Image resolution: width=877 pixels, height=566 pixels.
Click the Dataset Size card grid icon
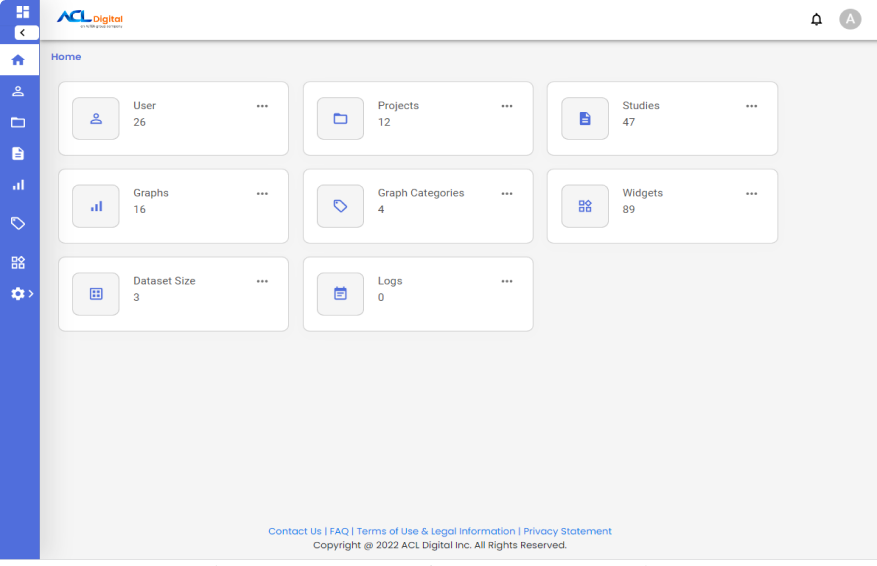point(96,294)
